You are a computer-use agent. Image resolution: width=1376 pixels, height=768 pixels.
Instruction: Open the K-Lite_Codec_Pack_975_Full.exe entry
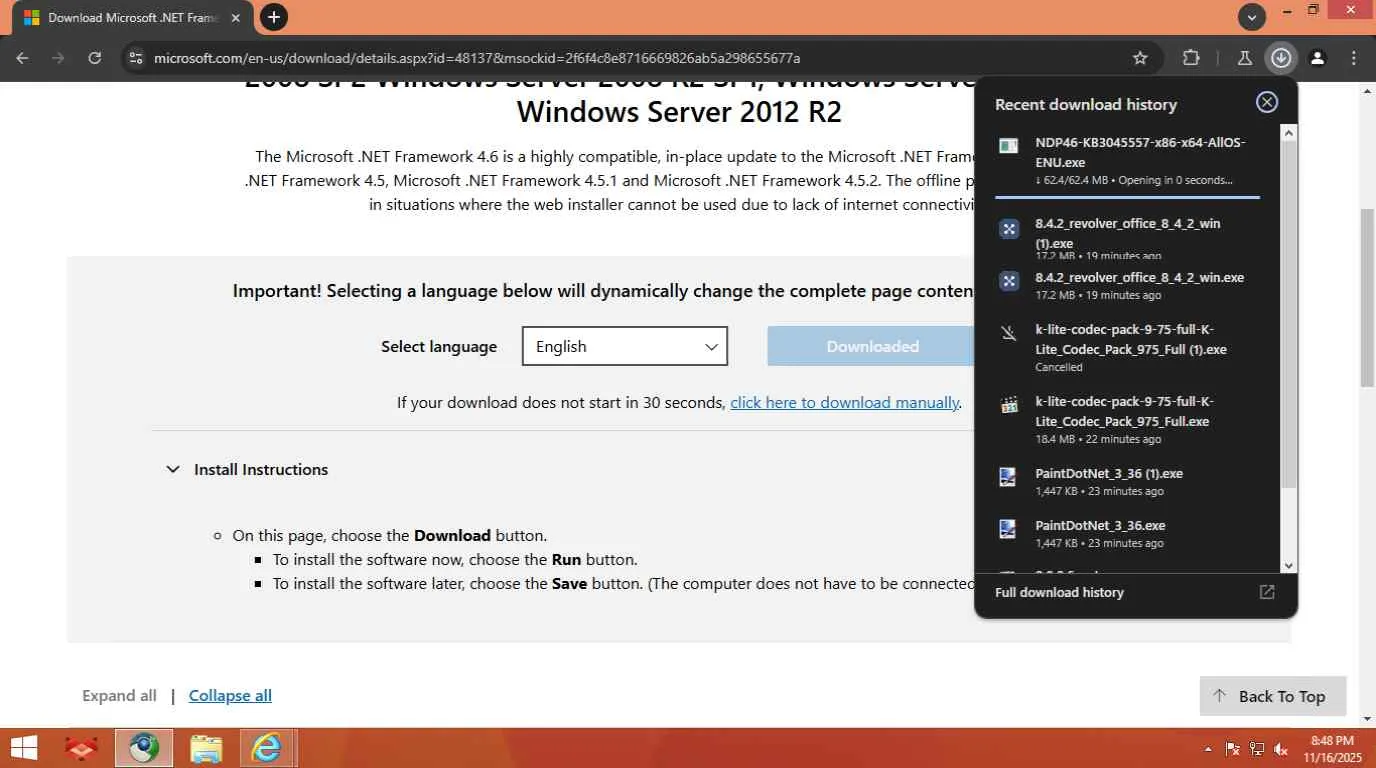click(1128, 419)
